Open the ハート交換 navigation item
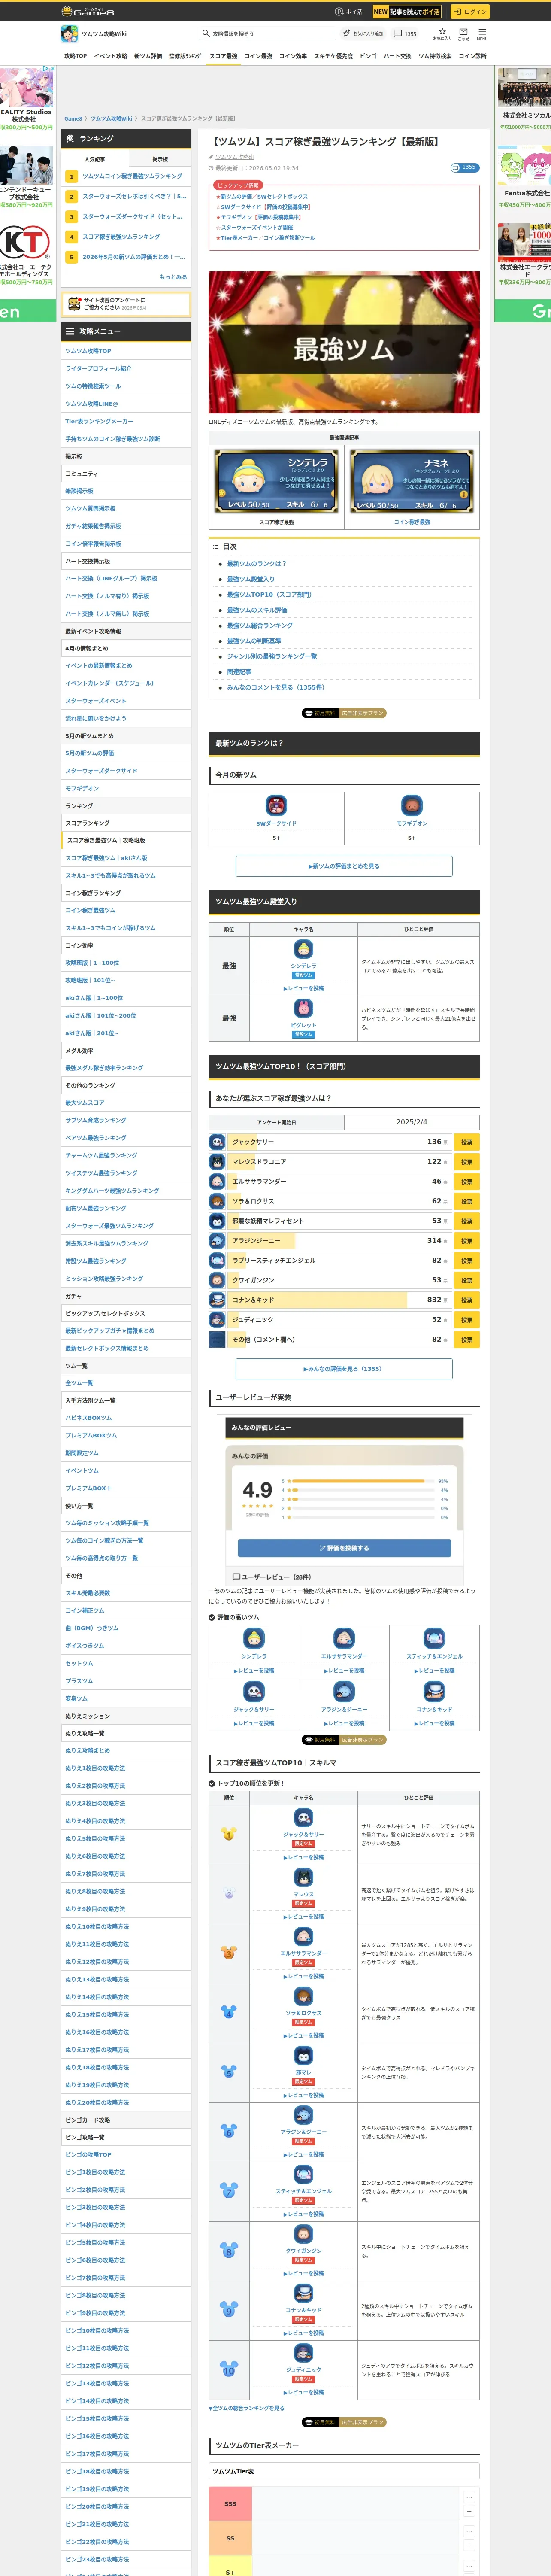 coord(397,56)
